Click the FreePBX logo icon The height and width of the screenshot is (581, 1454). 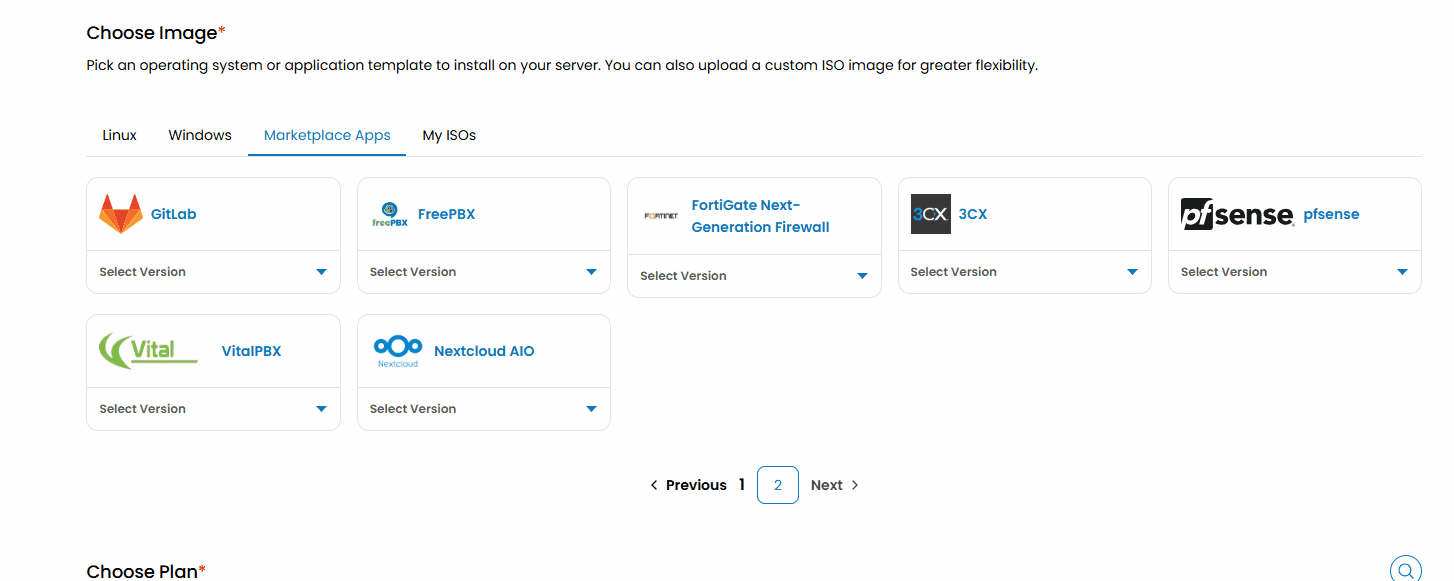click(x=390, y=214)
